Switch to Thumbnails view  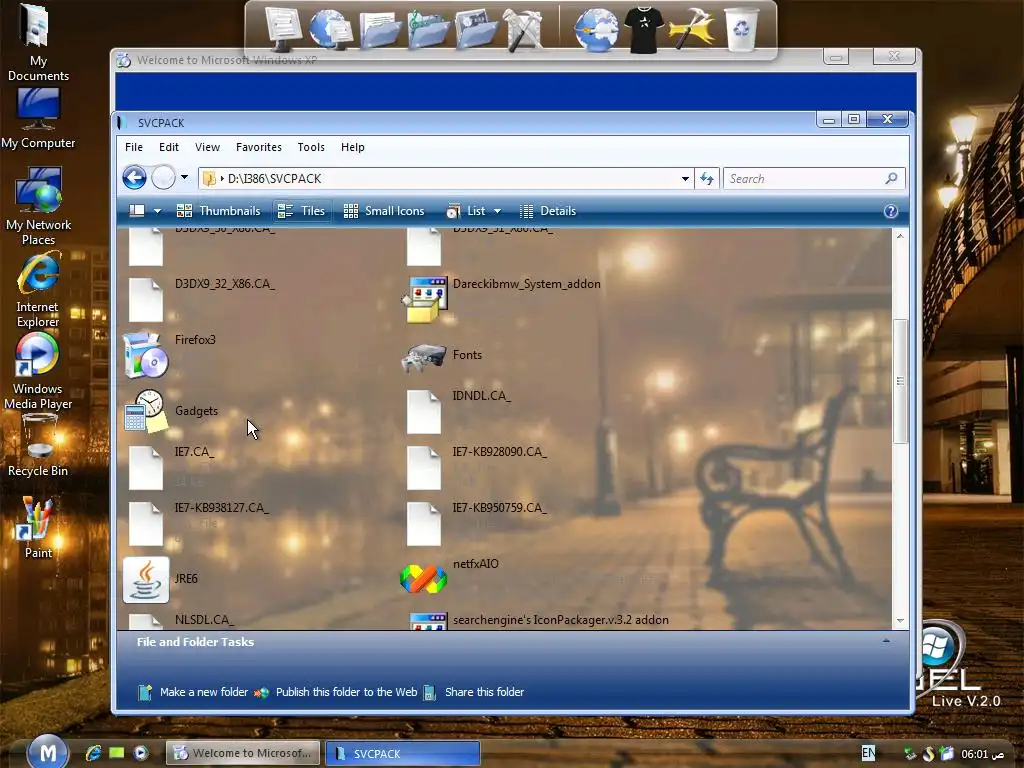pyautogui.click(x=219, y=211)
